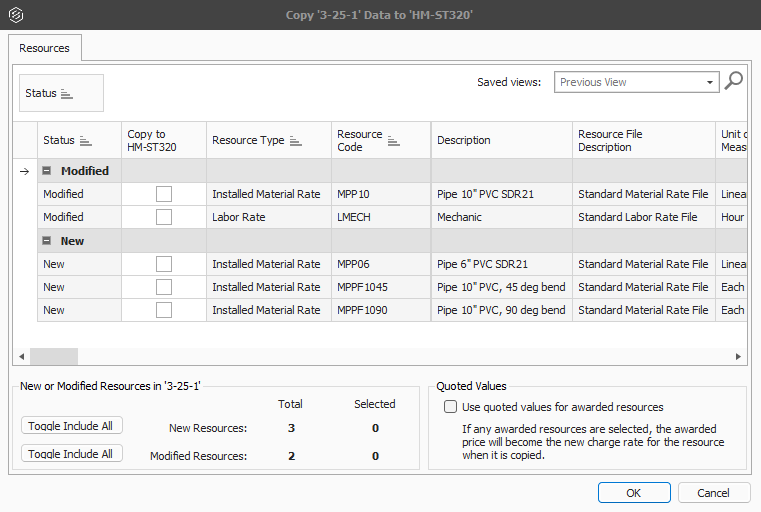Tick the copy checkbox for MPPF1090
The height and width of the screenshot is (512, 761).
coord(164,310)
